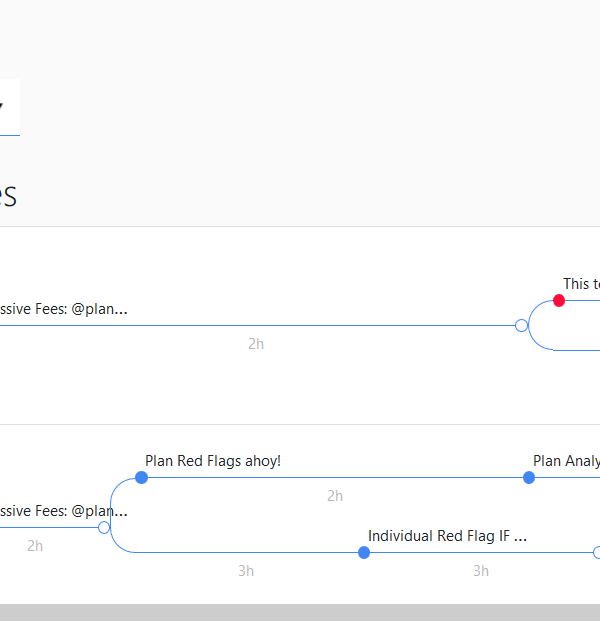Click the horizontal scrollbar at the bottom
The height and width of the screenshot is (621, 600).
300,612
